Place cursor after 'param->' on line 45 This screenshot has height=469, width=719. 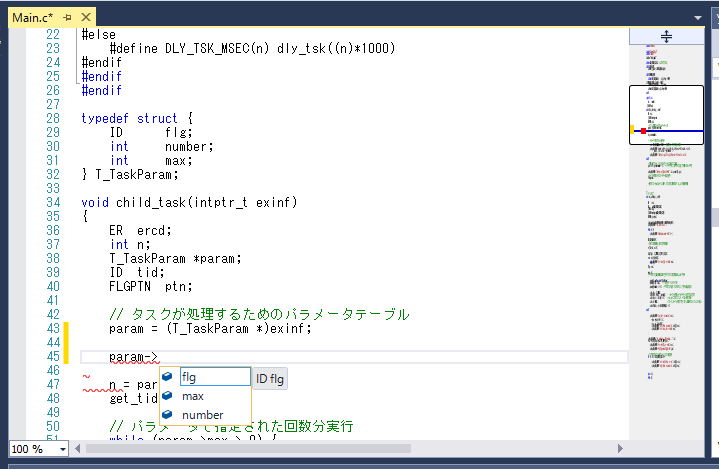tap(160, 357)
